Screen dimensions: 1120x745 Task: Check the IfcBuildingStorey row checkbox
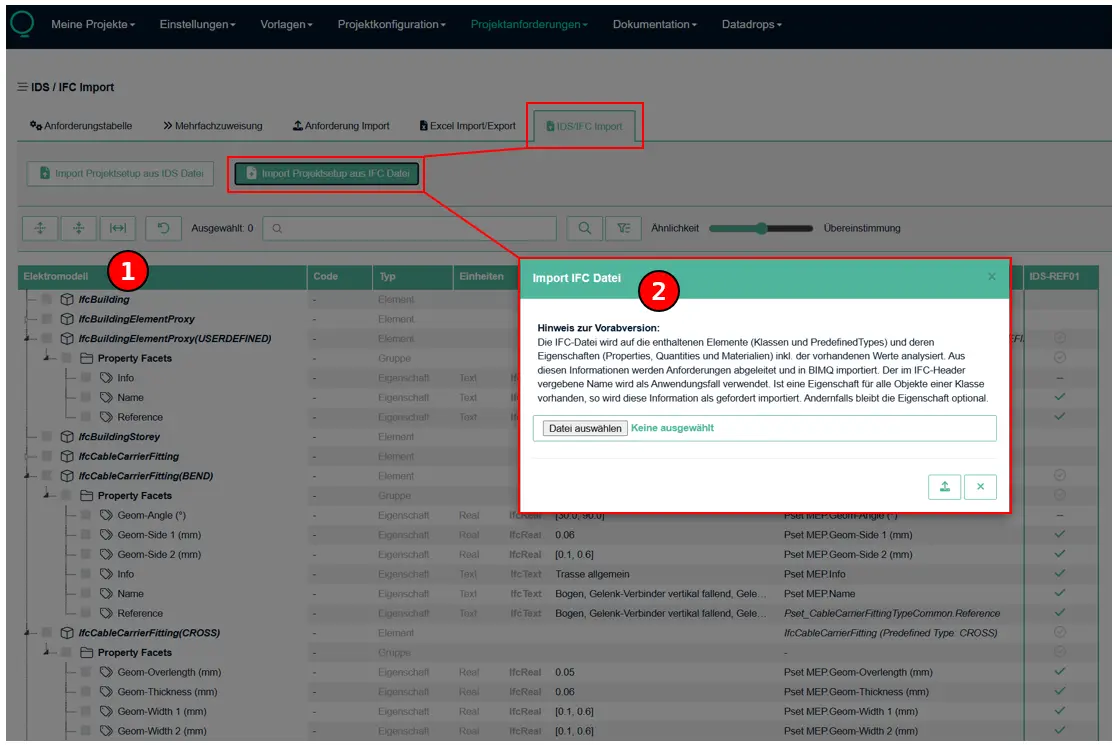47,437
